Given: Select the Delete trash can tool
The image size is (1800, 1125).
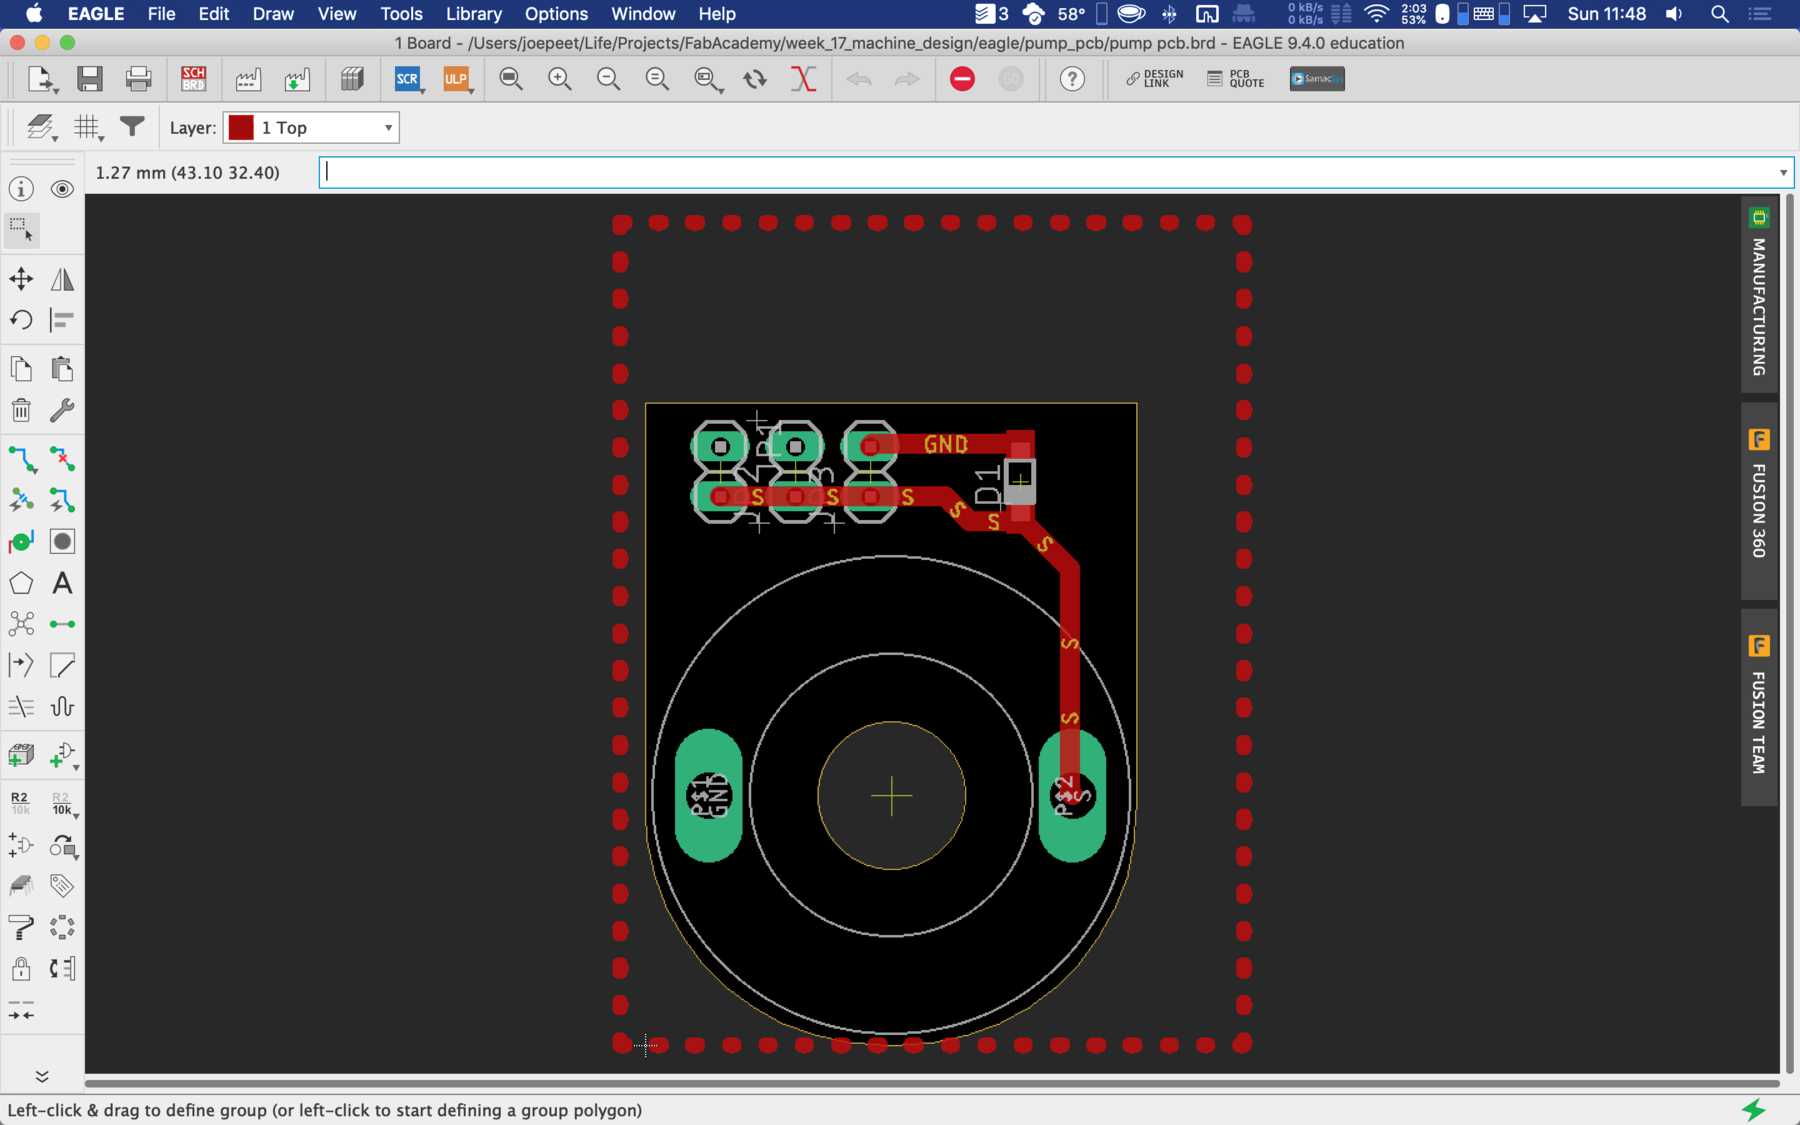Looking at the screenshot, I should click(21, 410).
